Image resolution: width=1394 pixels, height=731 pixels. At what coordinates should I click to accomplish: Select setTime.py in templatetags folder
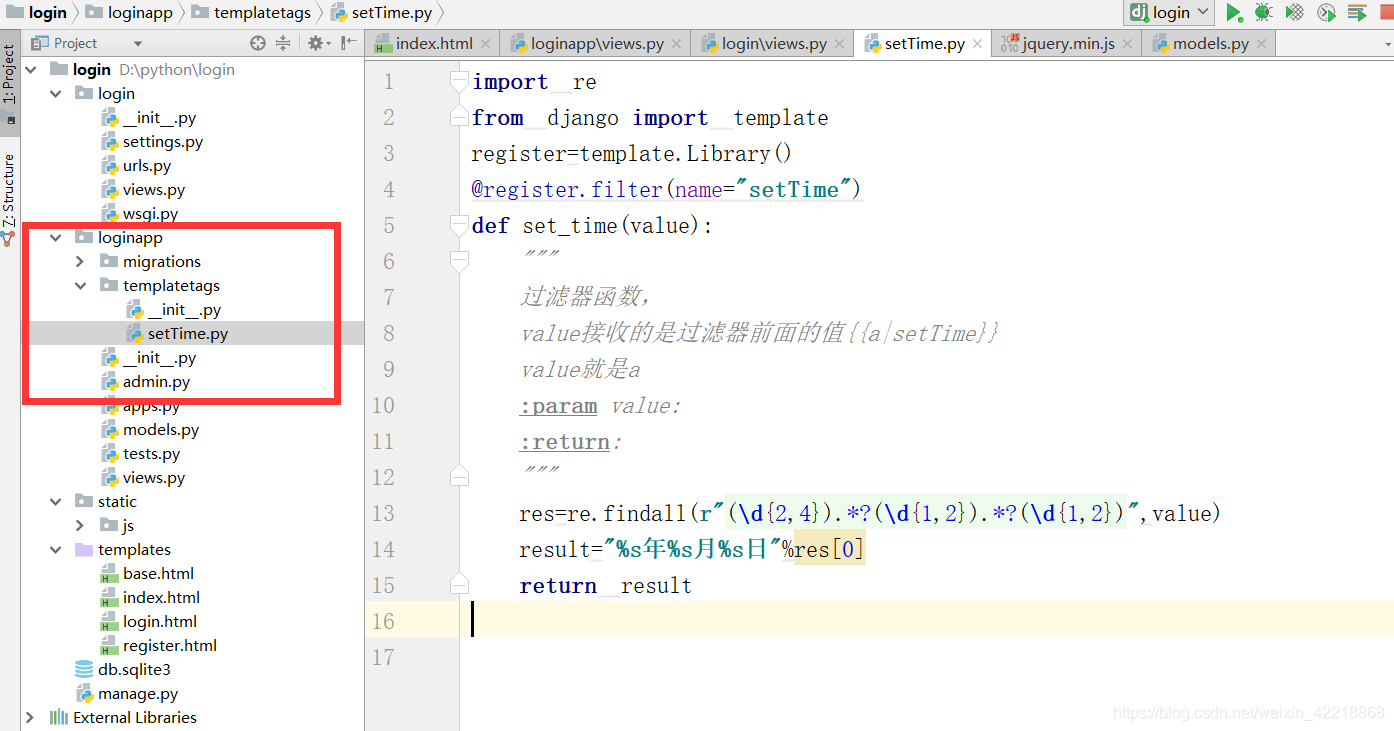(x=187, y=333)
